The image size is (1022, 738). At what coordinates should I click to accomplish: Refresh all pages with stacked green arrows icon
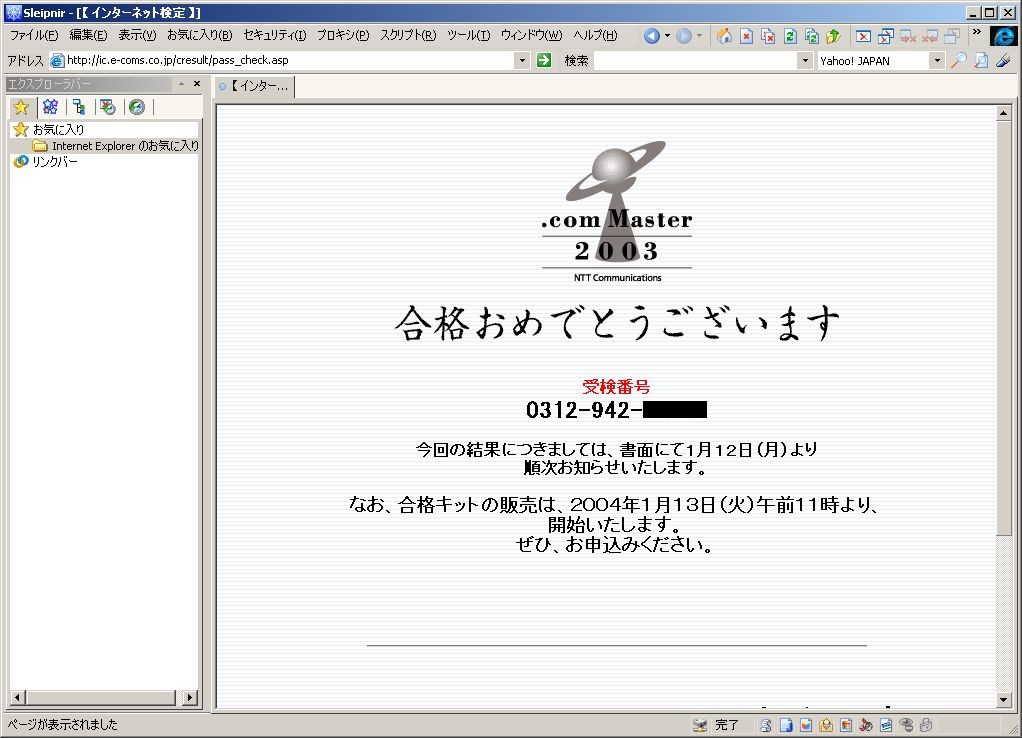pyautogui.click(x=811, y=36)
